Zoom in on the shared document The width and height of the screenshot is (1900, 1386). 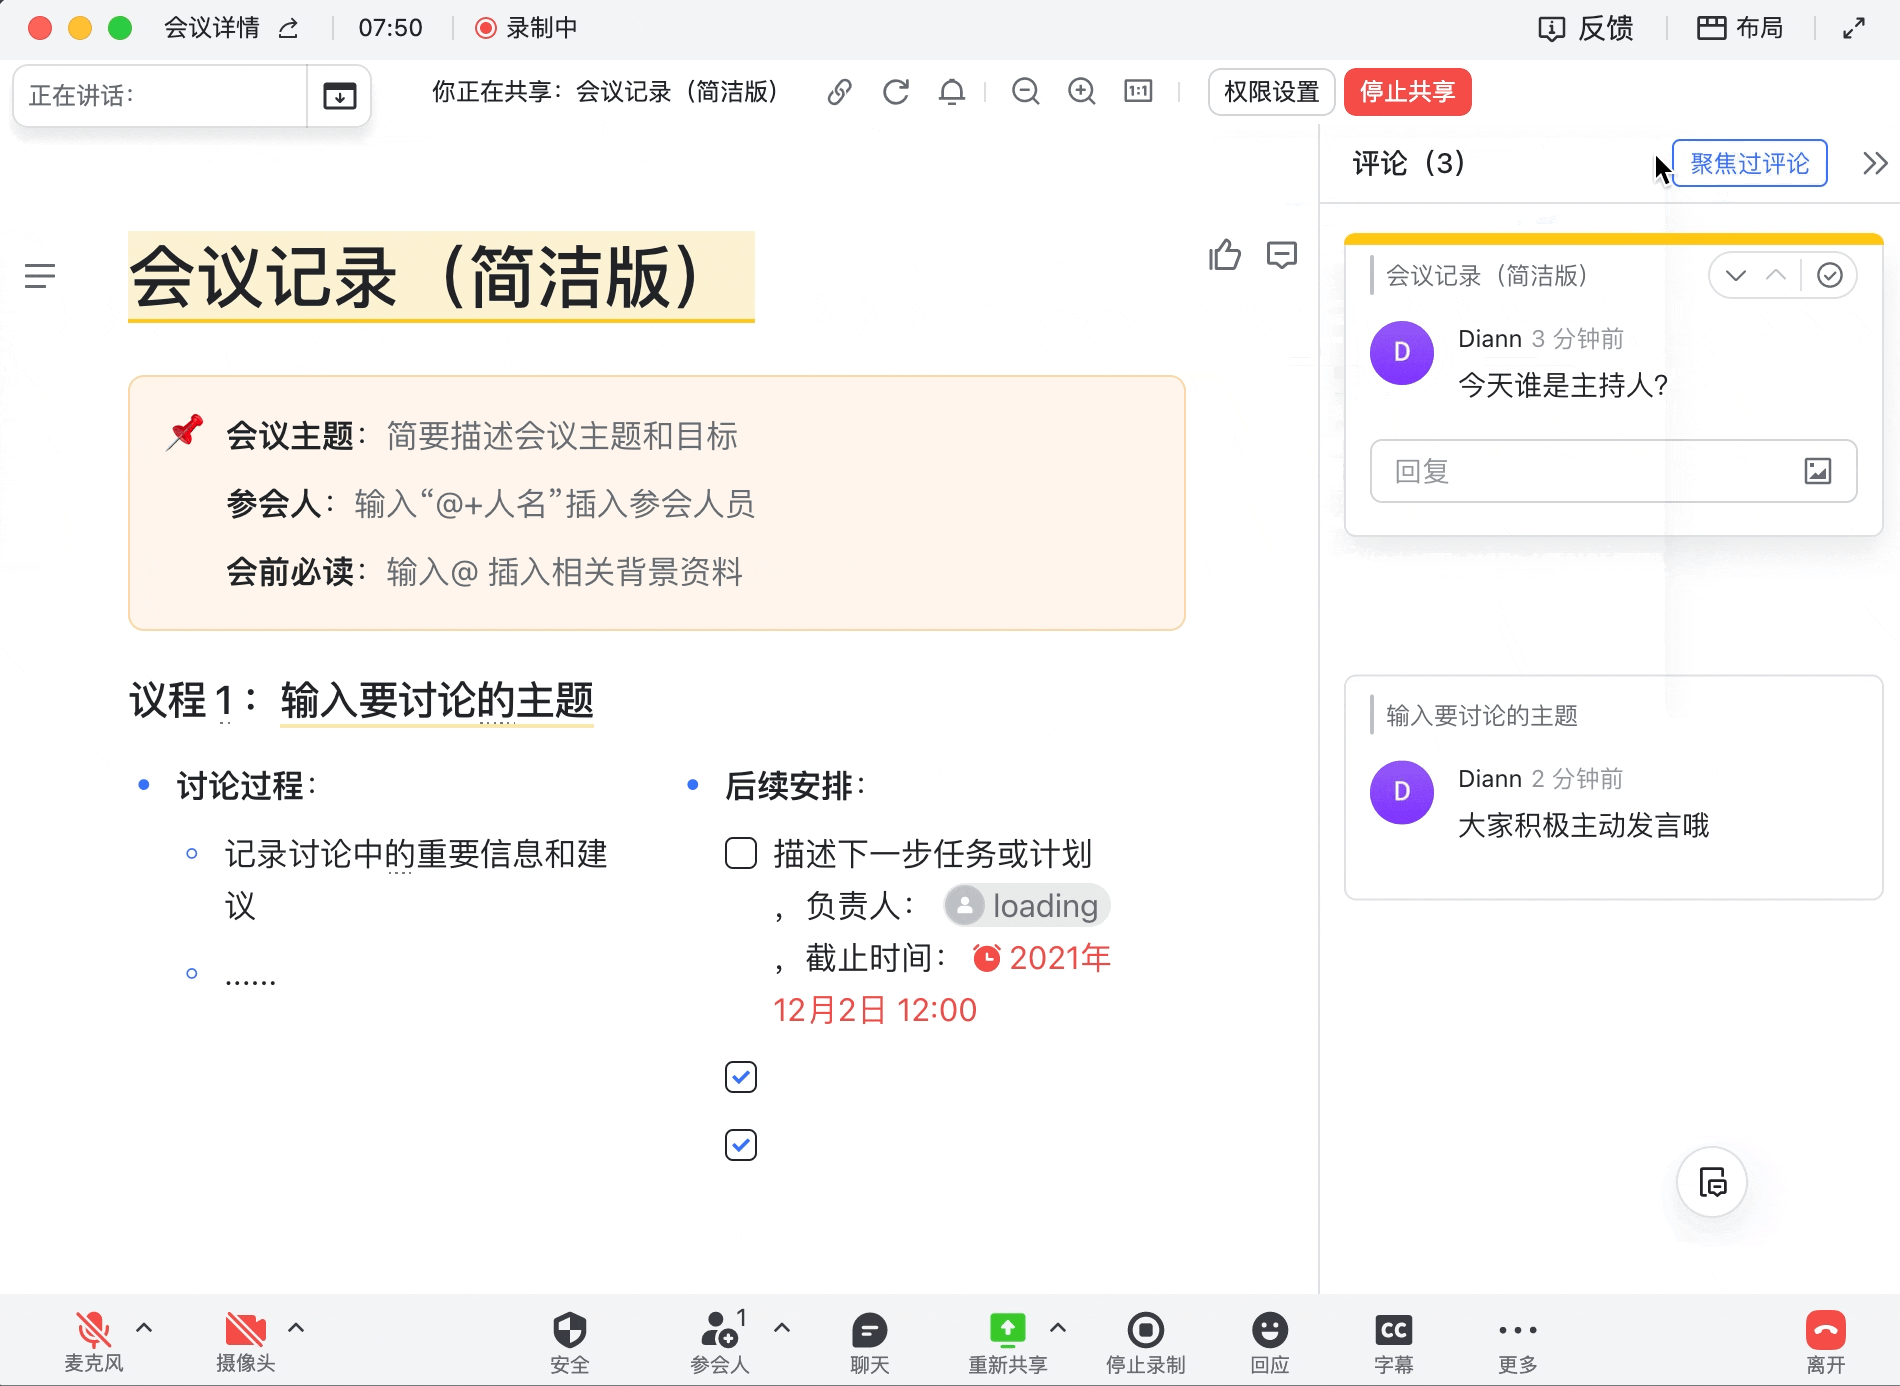[1082, 92]
